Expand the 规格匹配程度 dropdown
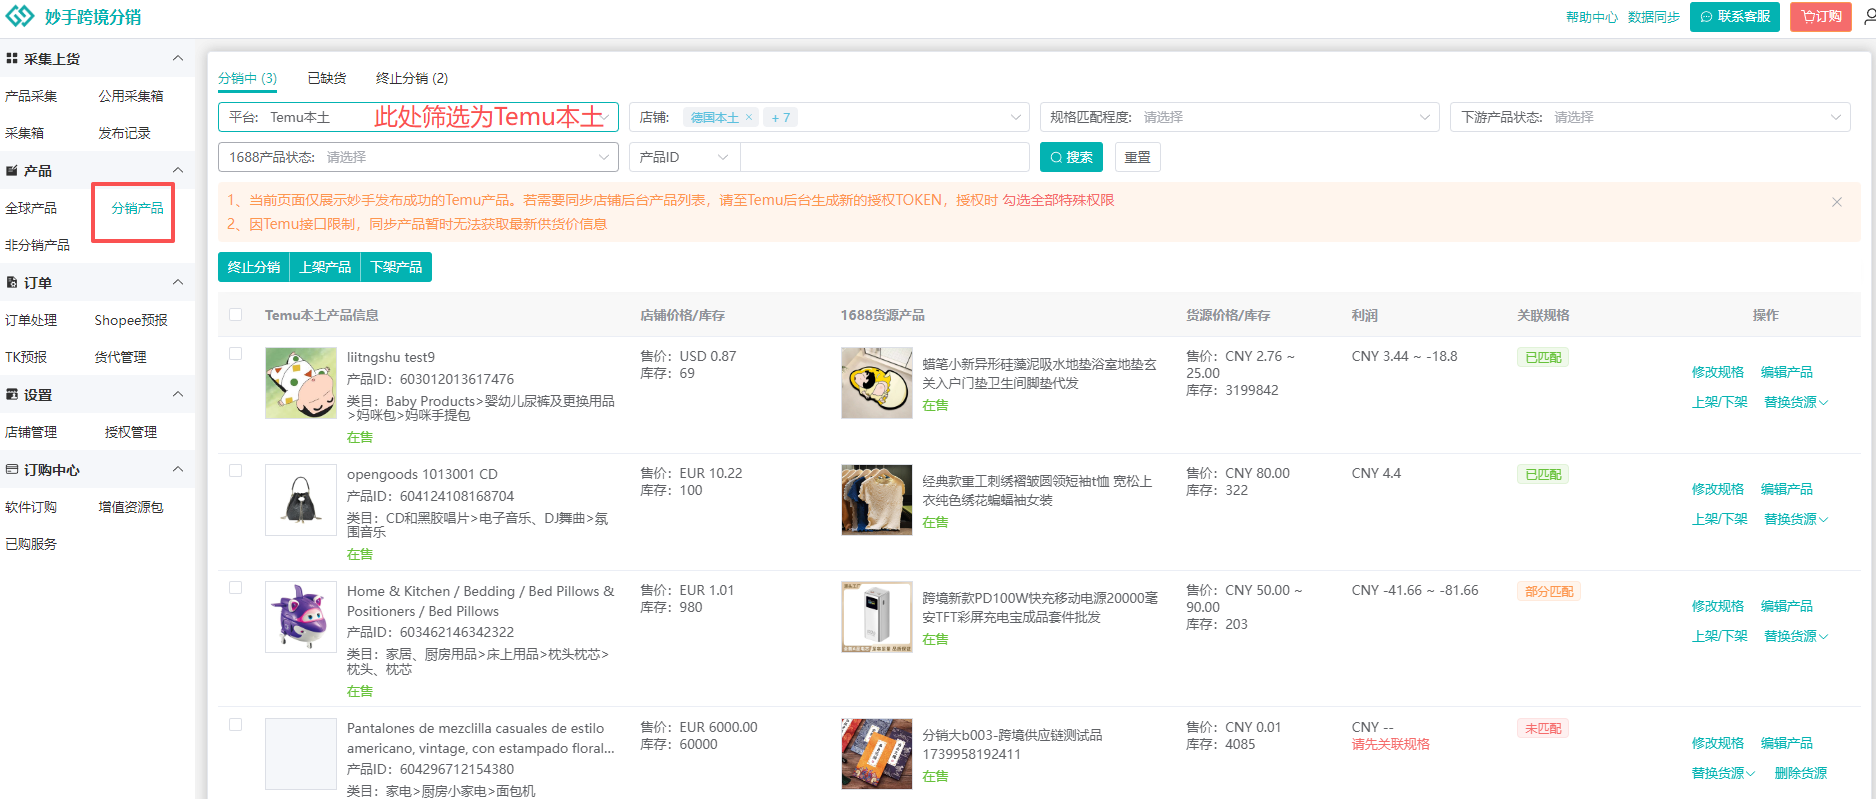The image size is (1876, 799). [x=1240, y=117]
